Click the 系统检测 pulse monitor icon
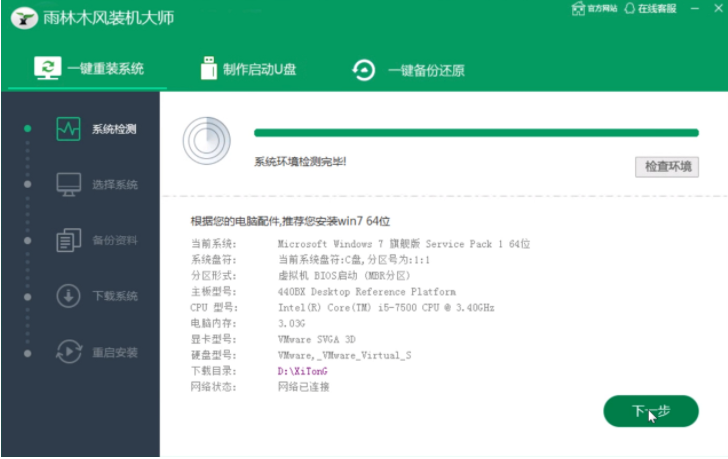The width and height of the screenshot is (728, 459). [68, 129]
